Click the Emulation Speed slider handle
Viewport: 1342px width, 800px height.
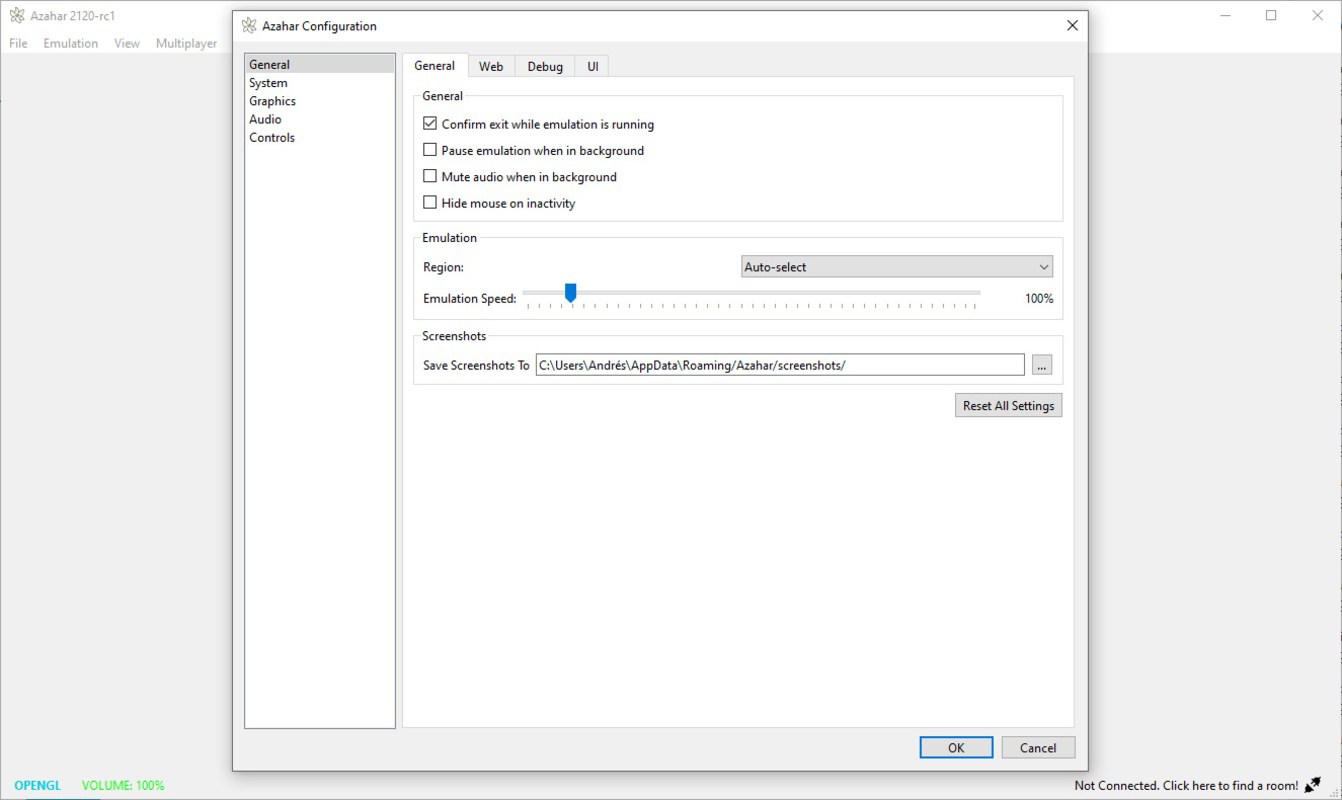pos(570,292)
